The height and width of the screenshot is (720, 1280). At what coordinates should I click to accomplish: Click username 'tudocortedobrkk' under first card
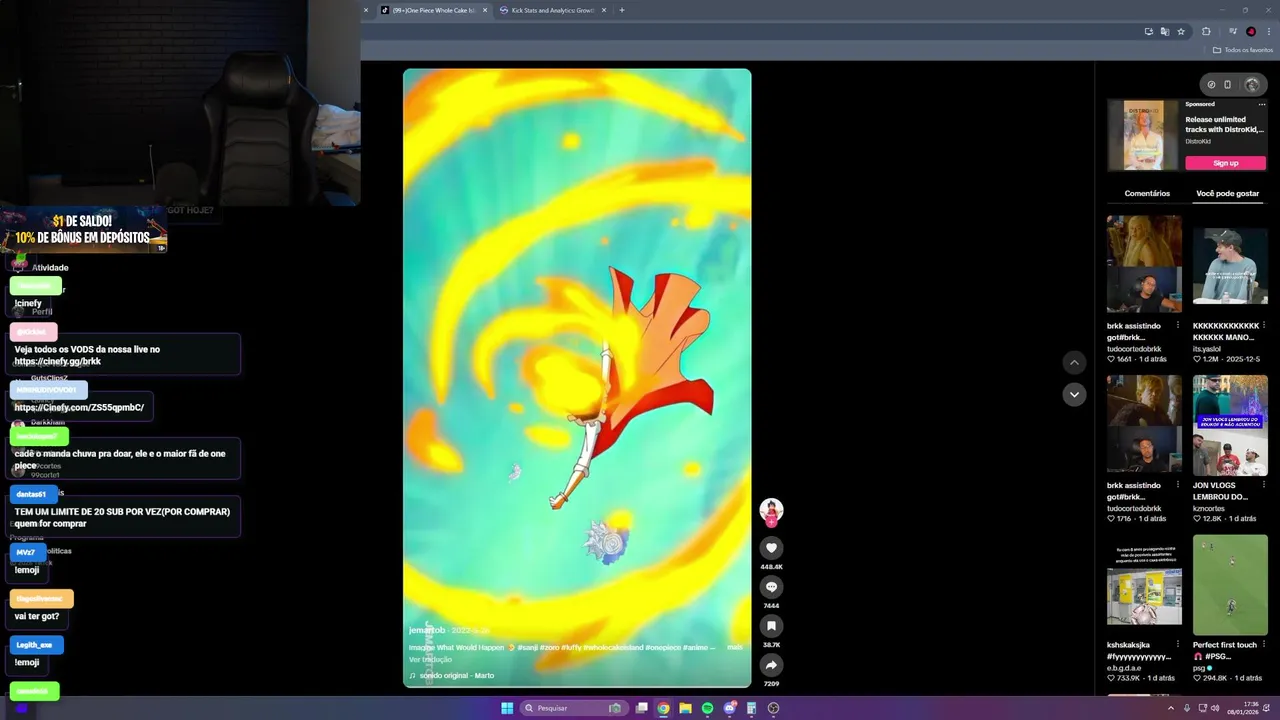(1134, 349)
